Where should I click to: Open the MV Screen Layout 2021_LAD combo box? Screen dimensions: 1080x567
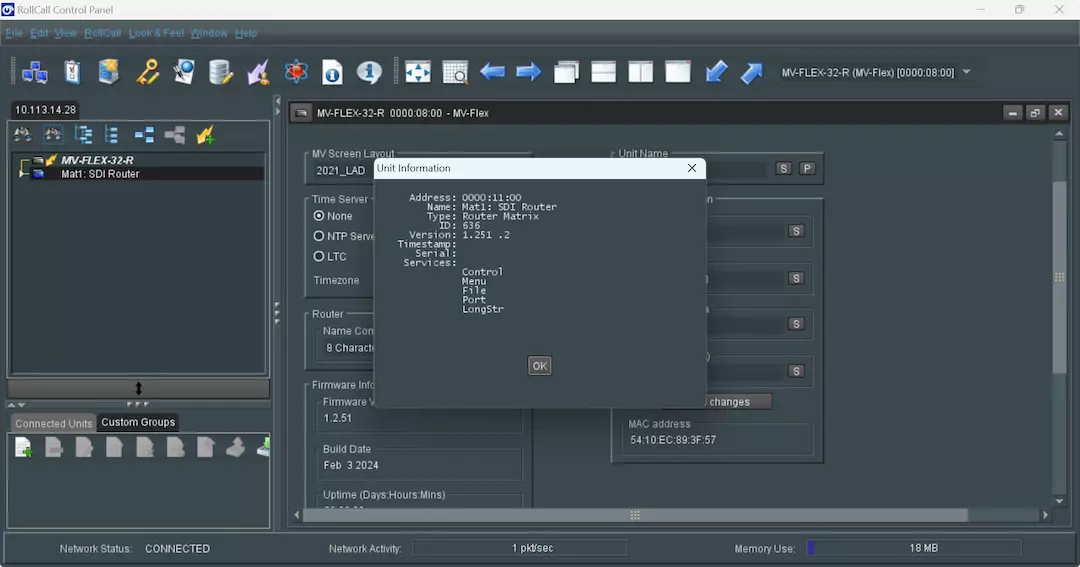(341, 170)
